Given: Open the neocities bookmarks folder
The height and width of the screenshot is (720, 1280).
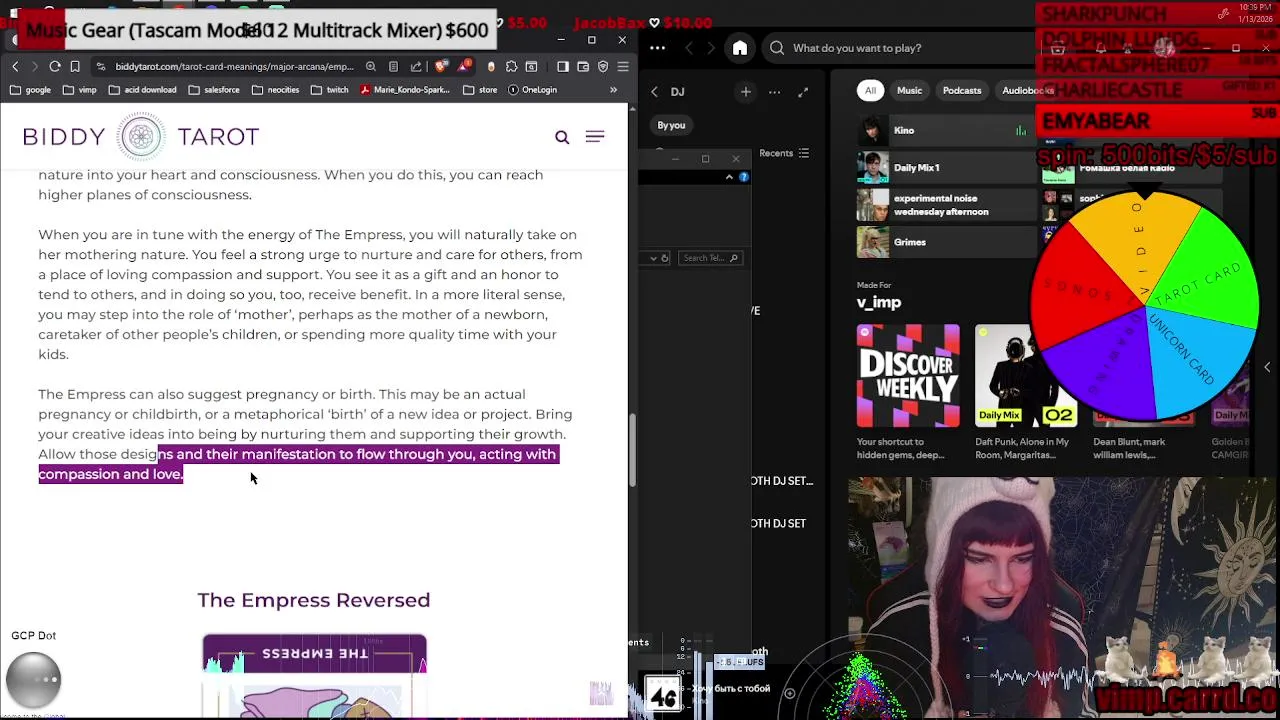Looking at the screenshot, I should tap(276, 89).
